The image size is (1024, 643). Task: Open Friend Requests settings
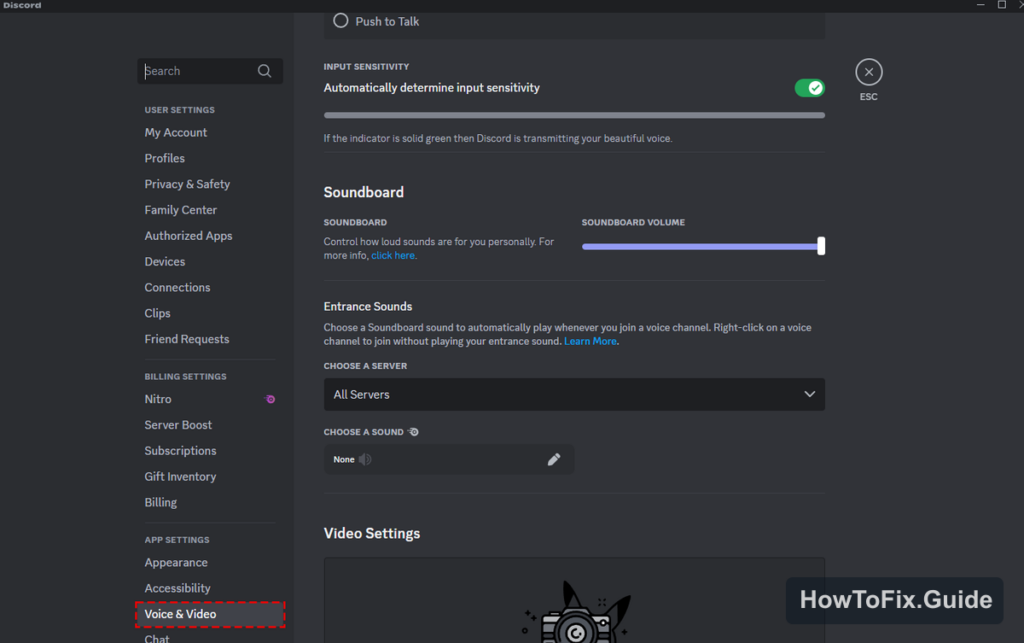[187, 339]
